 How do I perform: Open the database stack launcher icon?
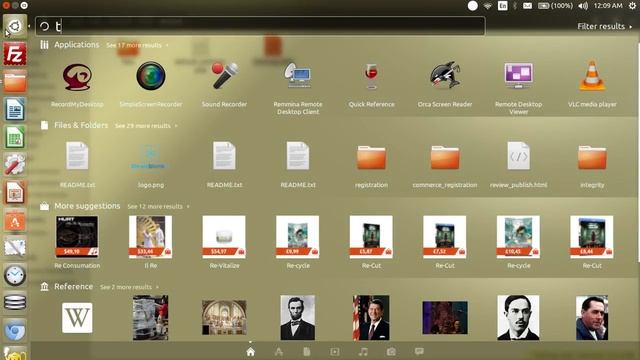15,302
